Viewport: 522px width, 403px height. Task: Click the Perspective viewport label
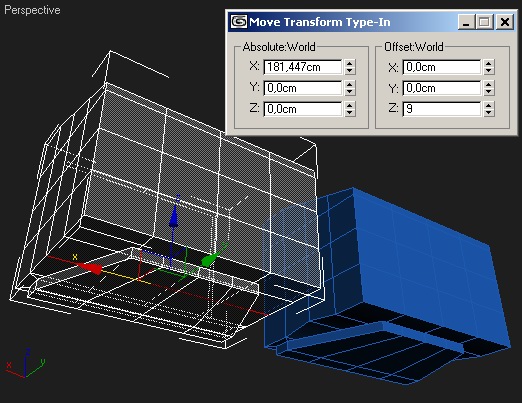pos(32,10)
